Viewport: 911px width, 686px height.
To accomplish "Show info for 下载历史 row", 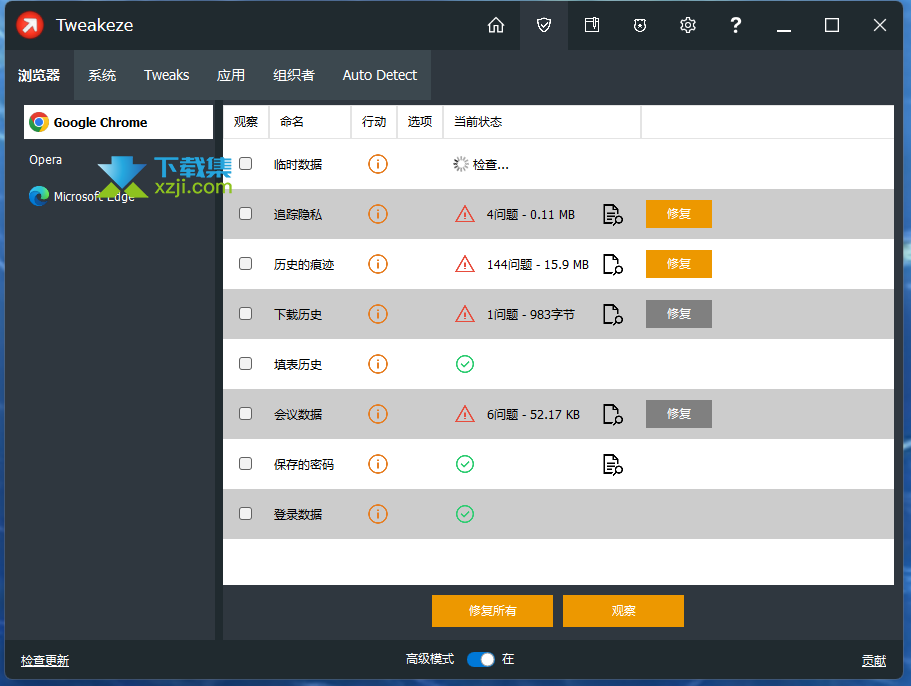I will [378, 314].
